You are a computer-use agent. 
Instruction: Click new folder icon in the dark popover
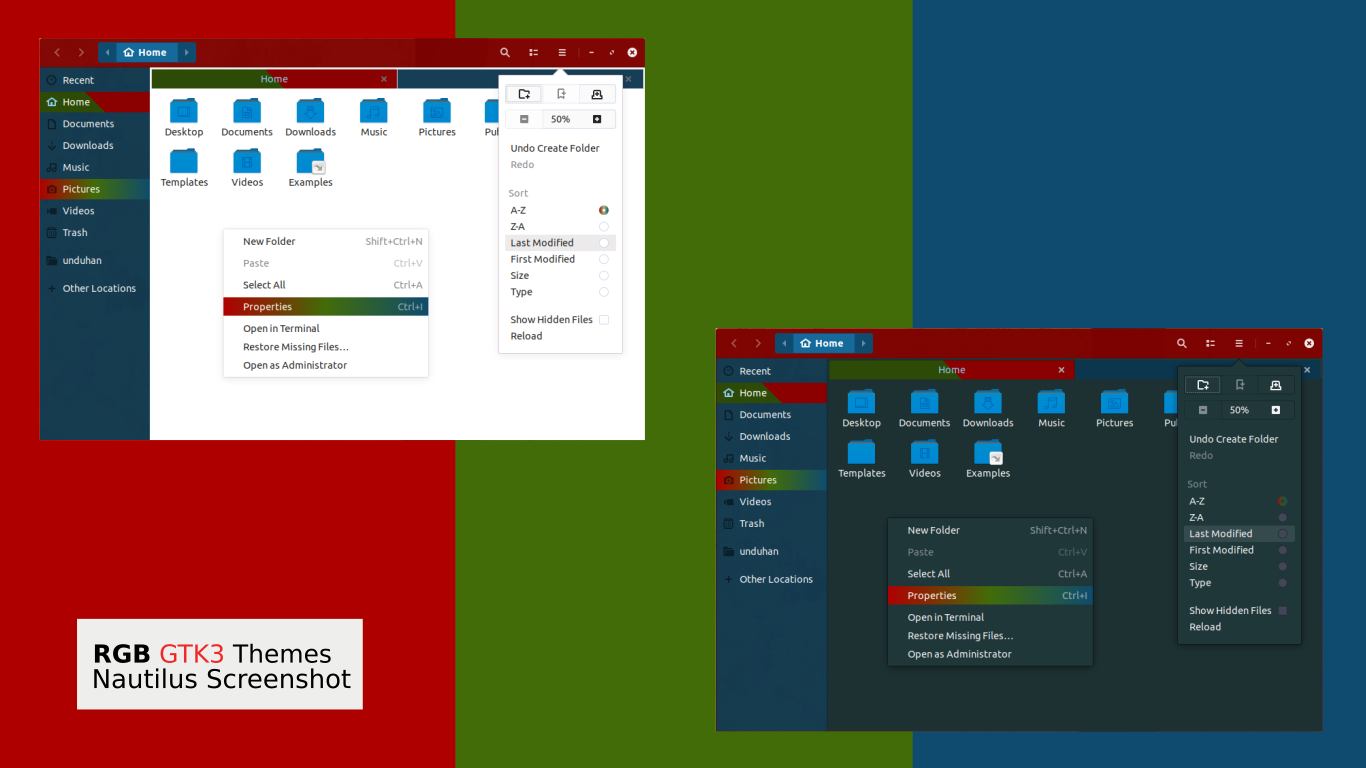click(x=1203, y=385)
